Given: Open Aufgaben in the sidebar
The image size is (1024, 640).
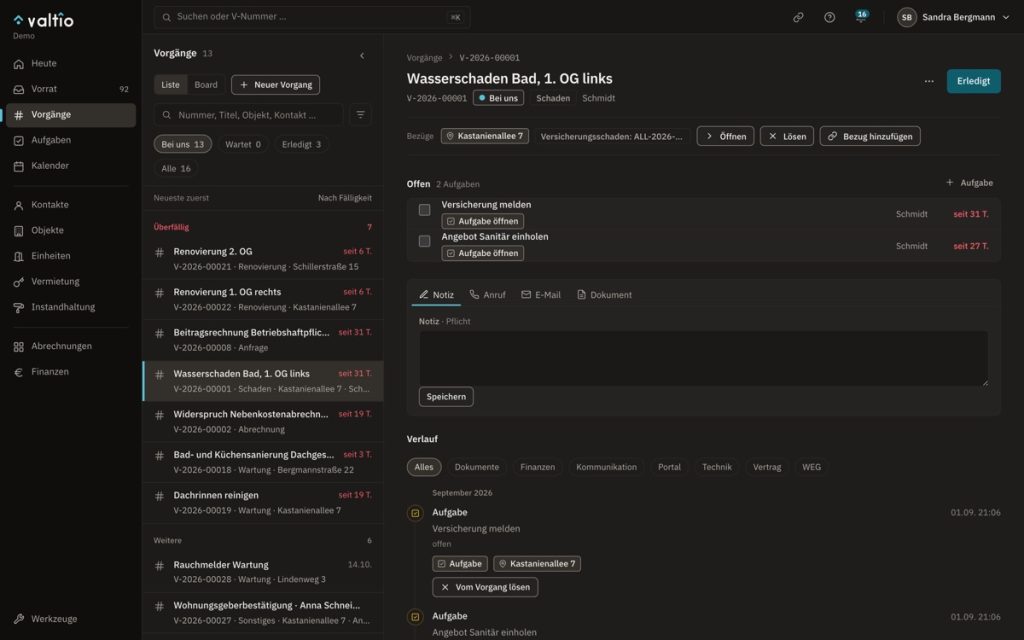Looking at the screenshot, I should [x=71, y=140].
